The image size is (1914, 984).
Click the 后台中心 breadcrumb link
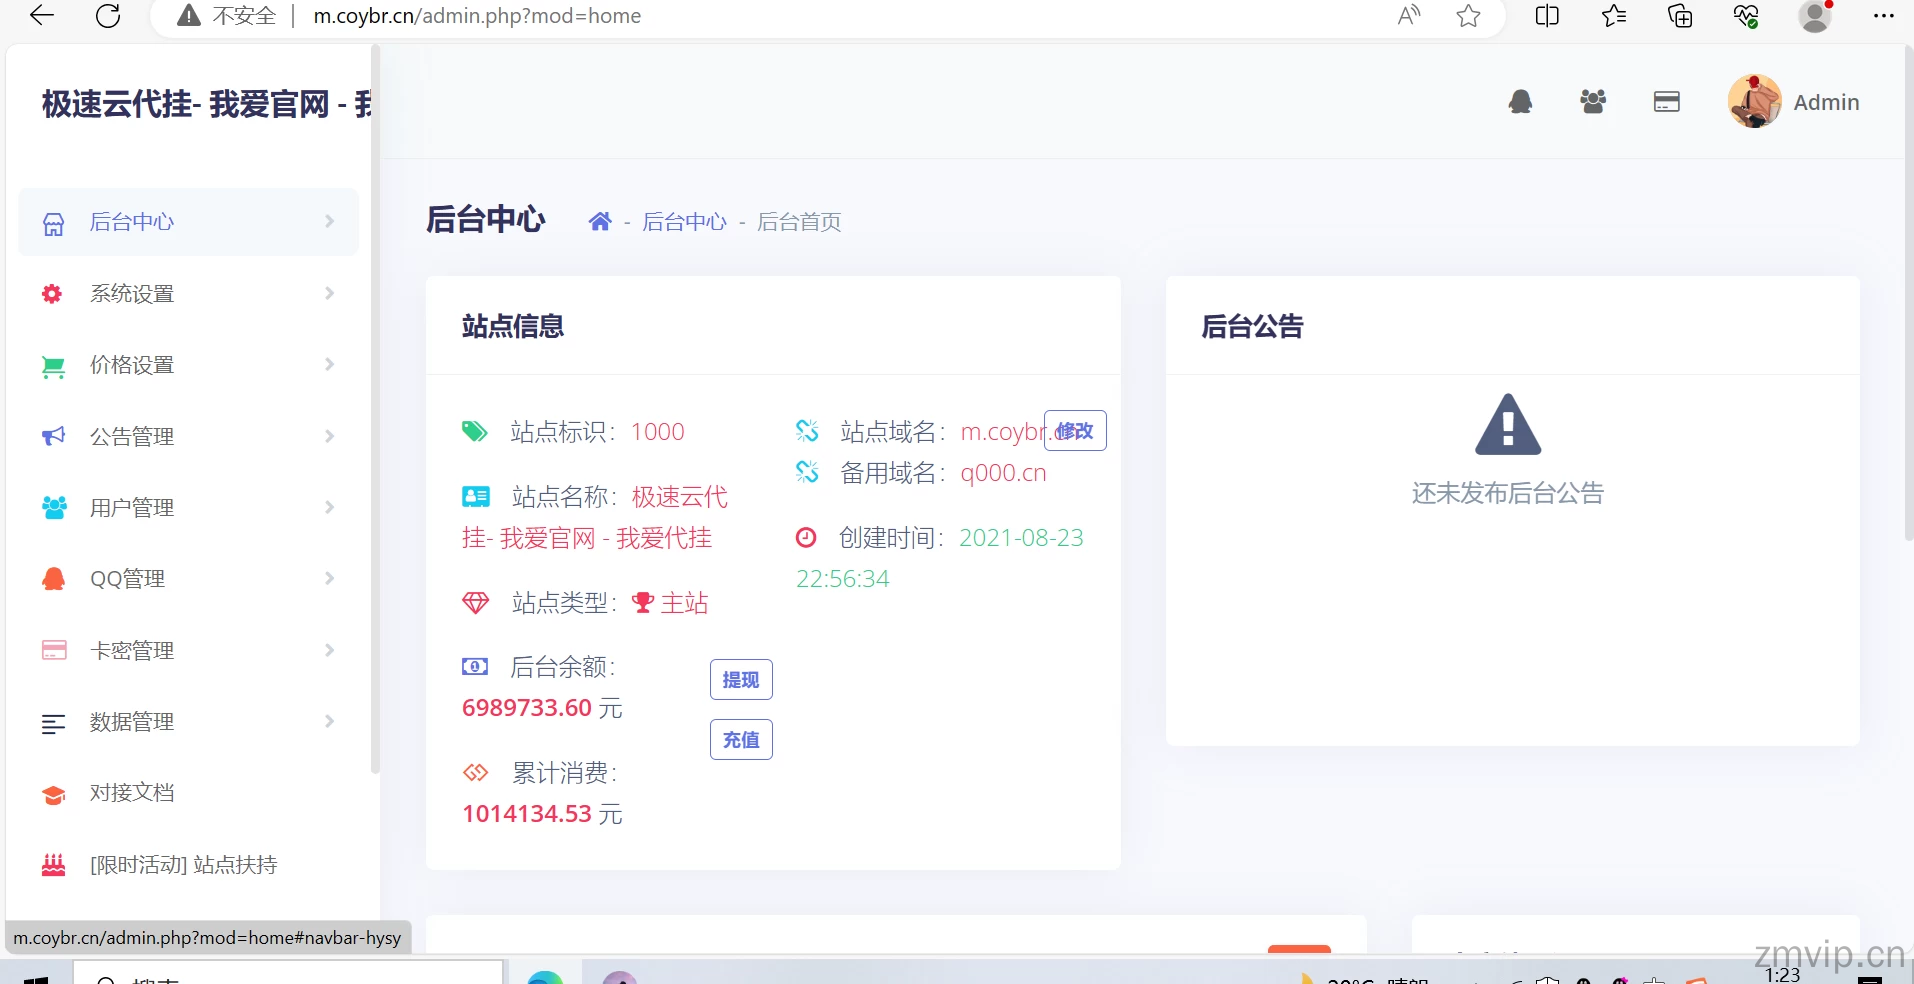(x=684, y=222)
